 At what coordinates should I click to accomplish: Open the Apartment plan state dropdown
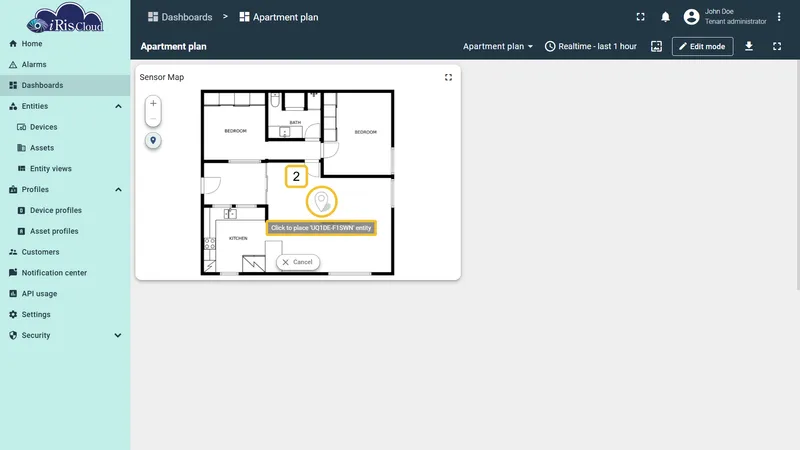pyautogui.click(x=498, y=46)
